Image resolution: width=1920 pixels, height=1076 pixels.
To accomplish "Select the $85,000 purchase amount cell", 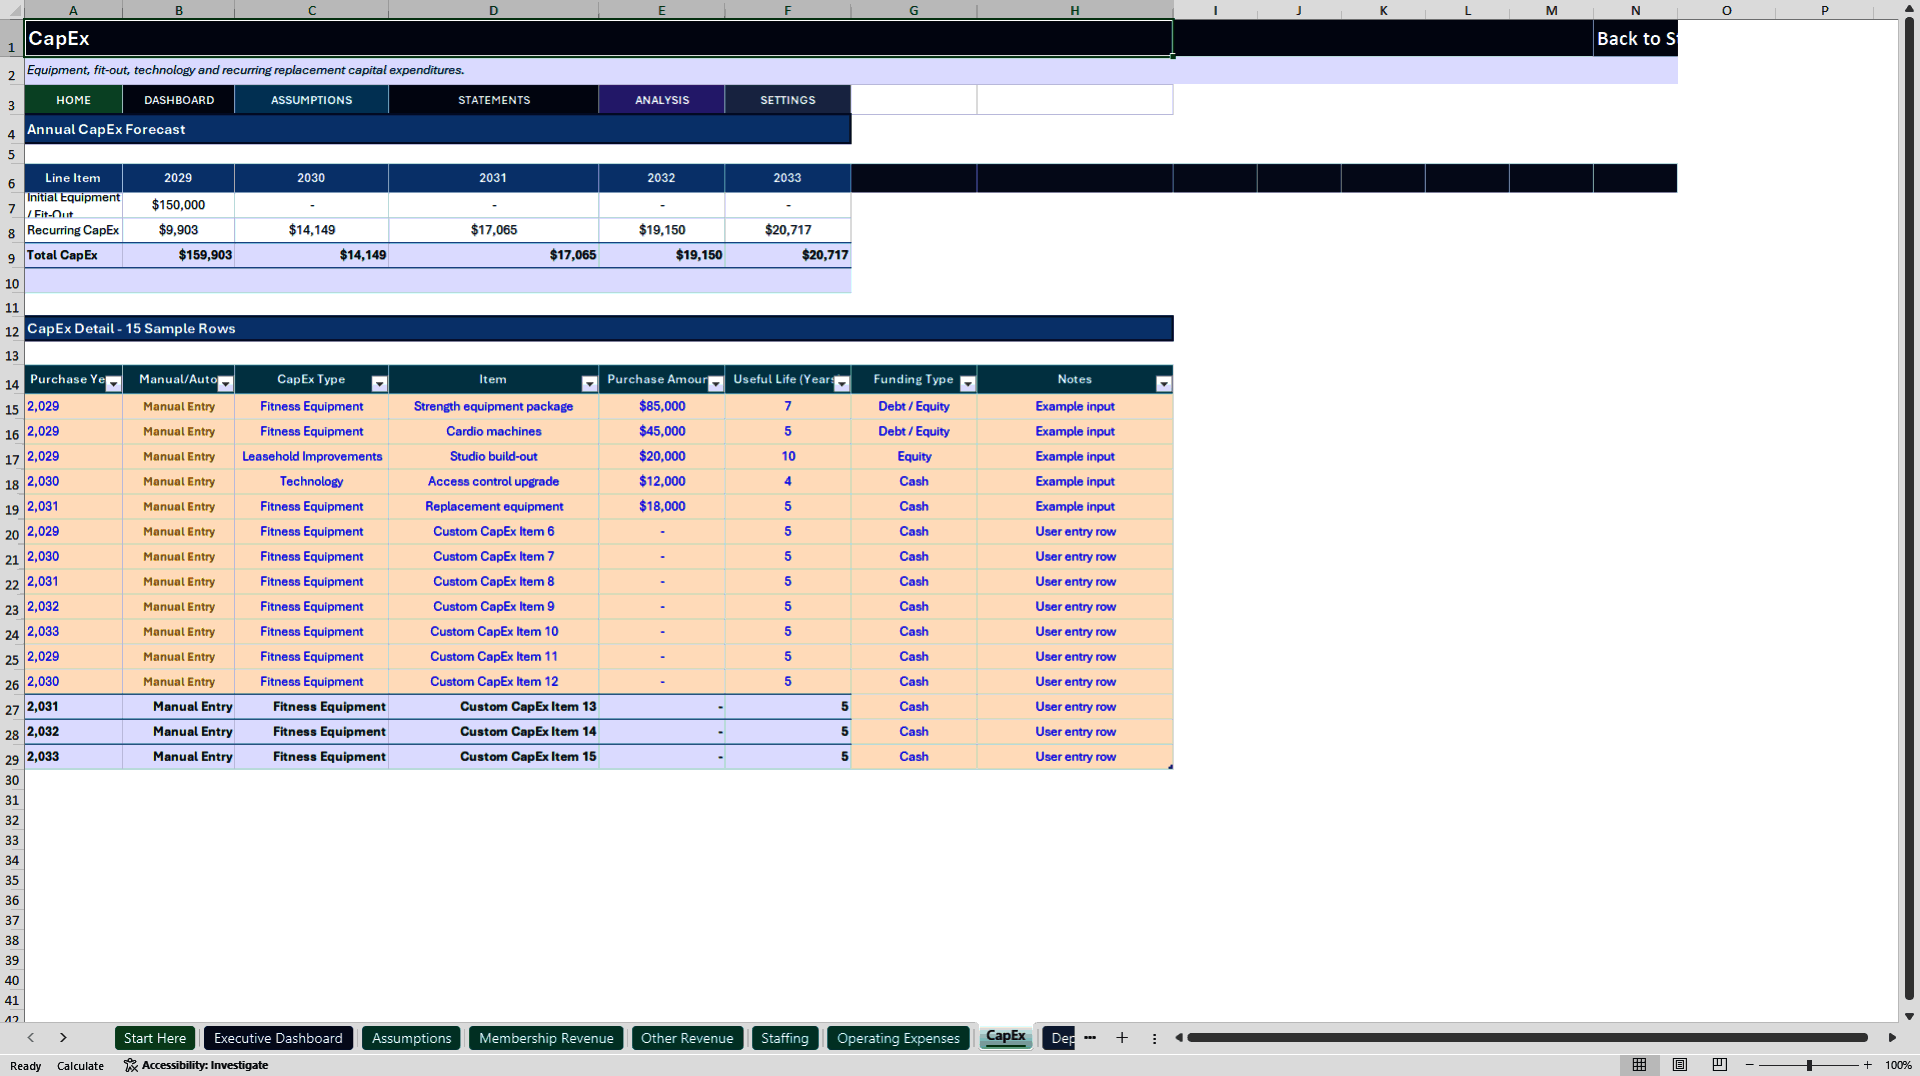I will 662,406.
